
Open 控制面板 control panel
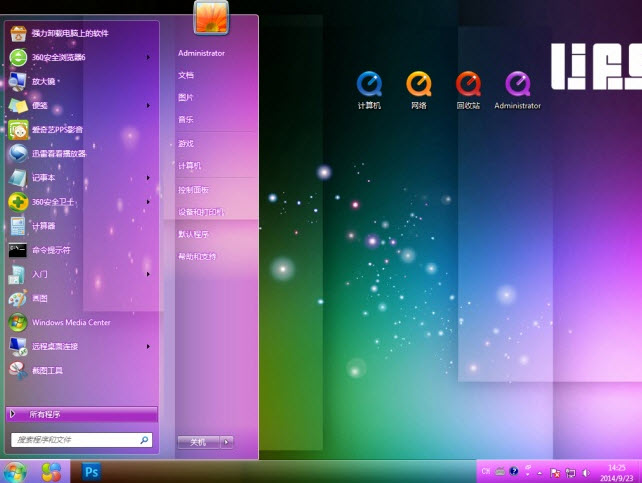click(x=193, y=190)
